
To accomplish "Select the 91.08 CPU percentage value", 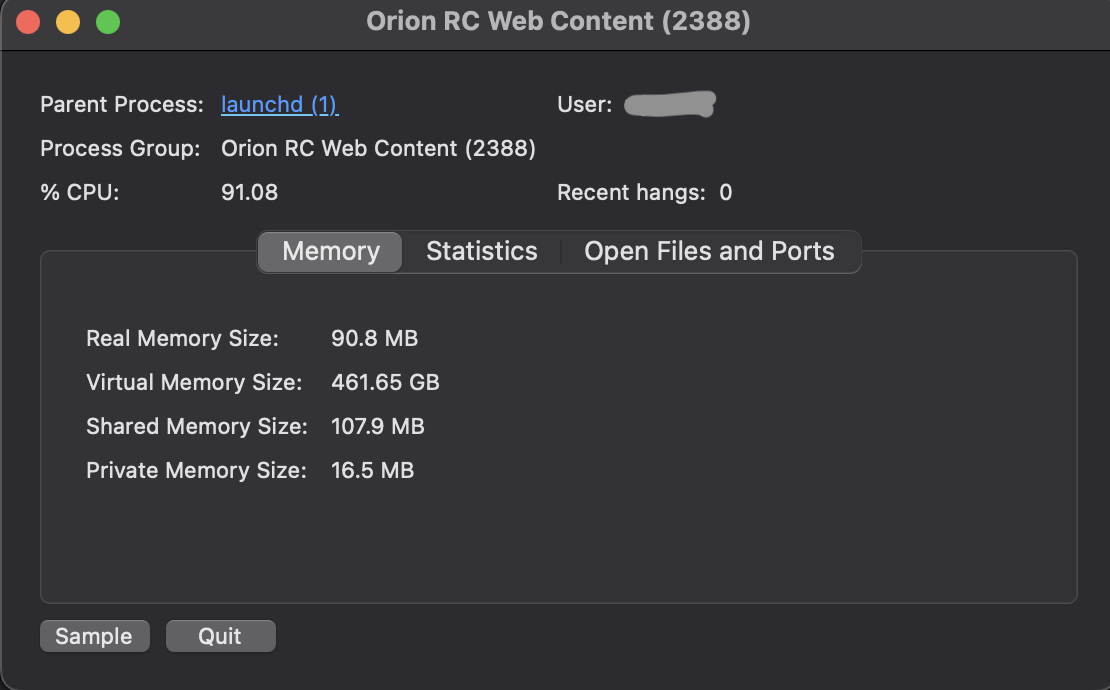I will [x=249, y=193].
